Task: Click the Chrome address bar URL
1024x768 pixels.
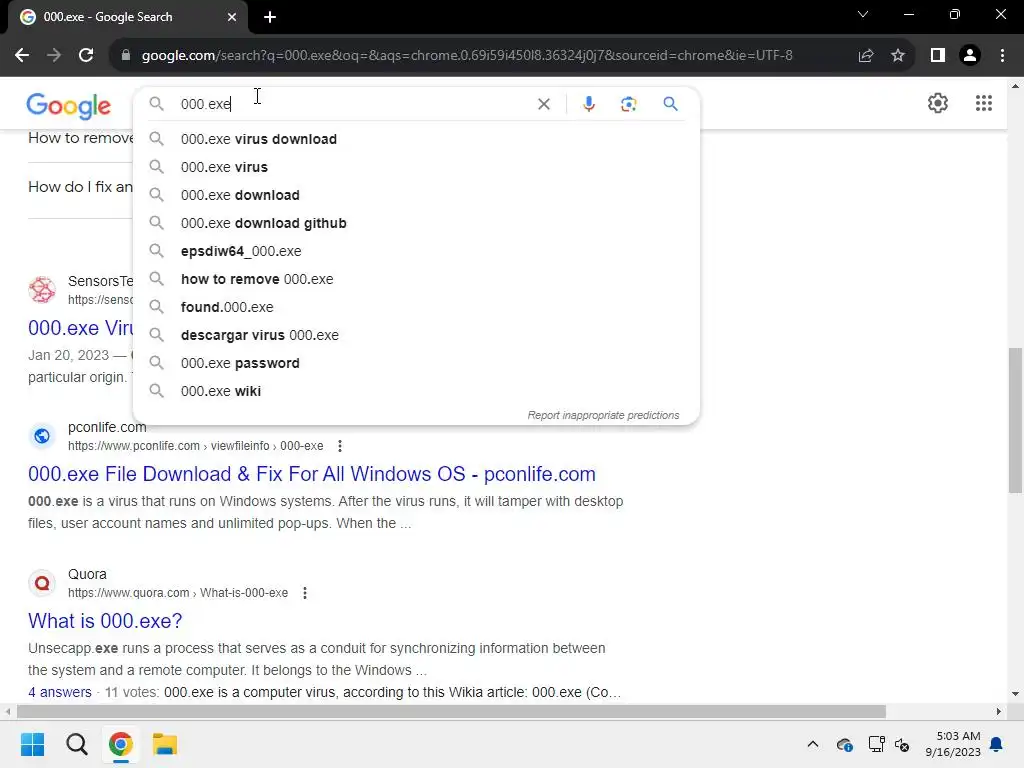Action: point(467,56)
